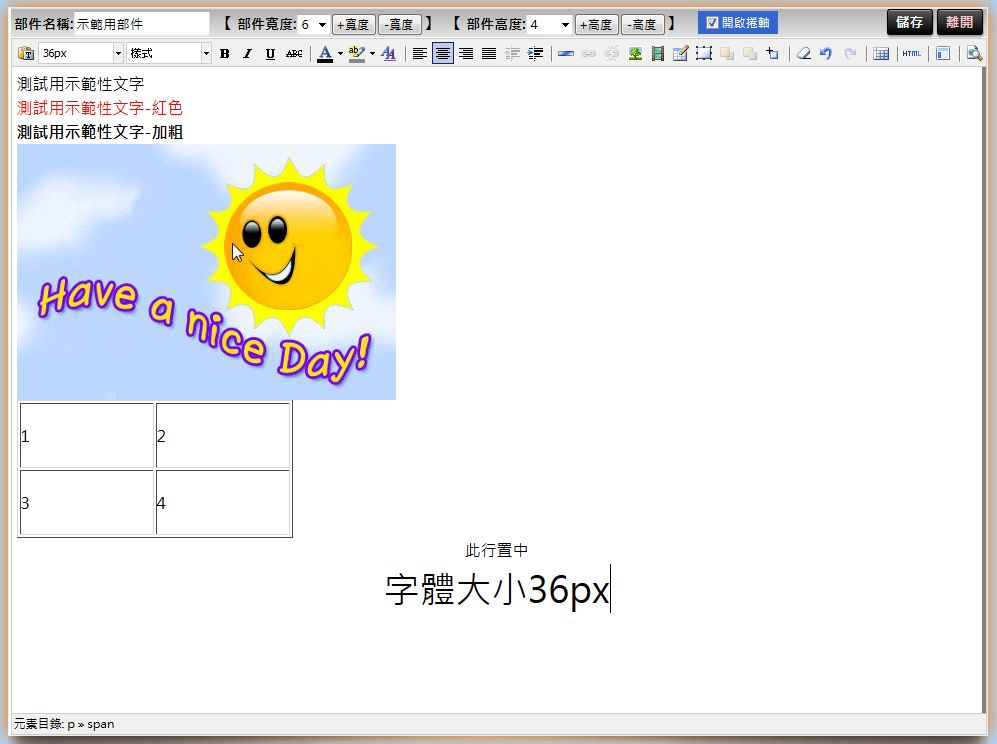Click the 部件名稱 name input field

[x=141, y=24]
